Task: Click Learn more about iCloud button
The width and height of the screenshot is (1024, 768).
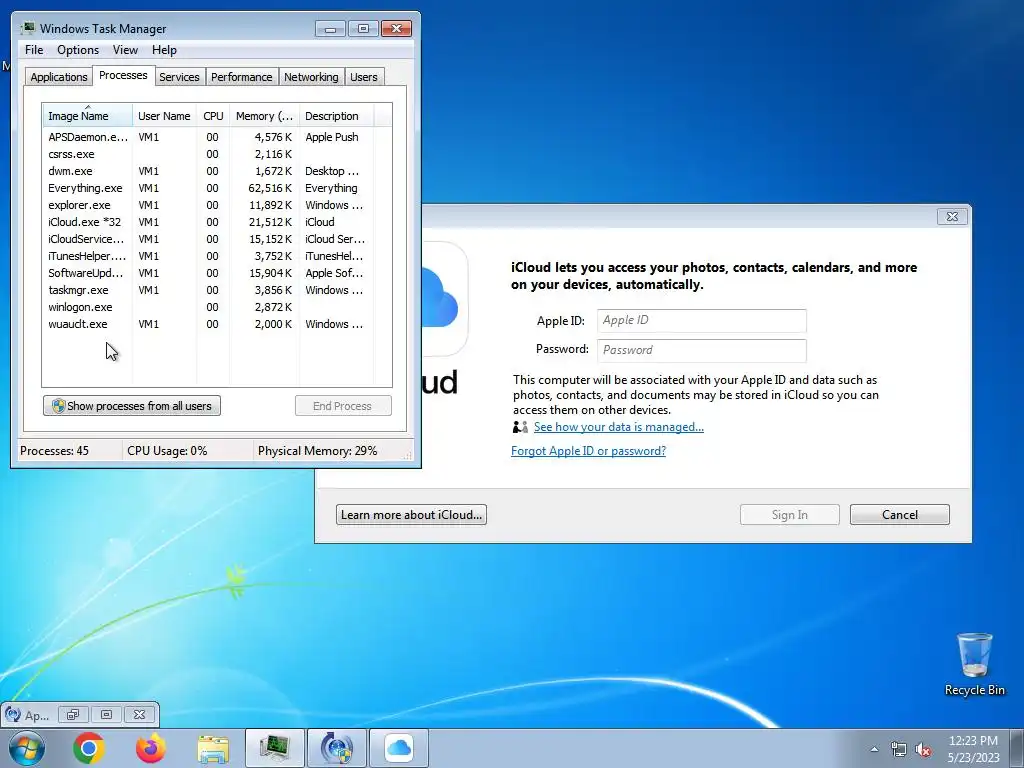Action: tap(411, 515)
